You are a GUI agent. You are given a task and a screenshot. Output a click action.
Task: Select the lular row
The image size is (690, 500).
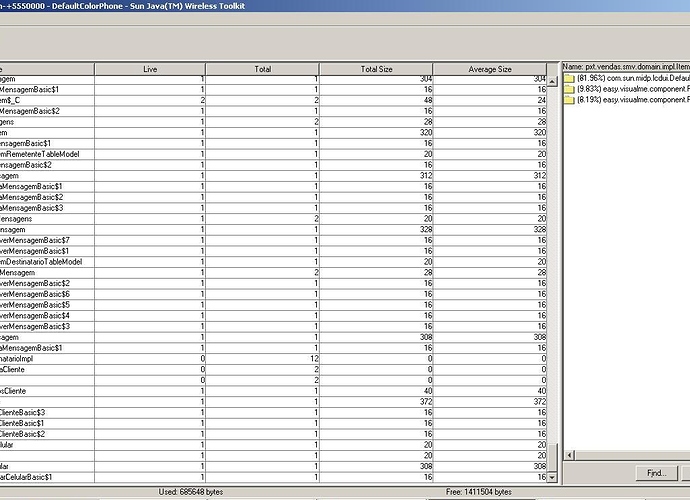pos(273,445)
